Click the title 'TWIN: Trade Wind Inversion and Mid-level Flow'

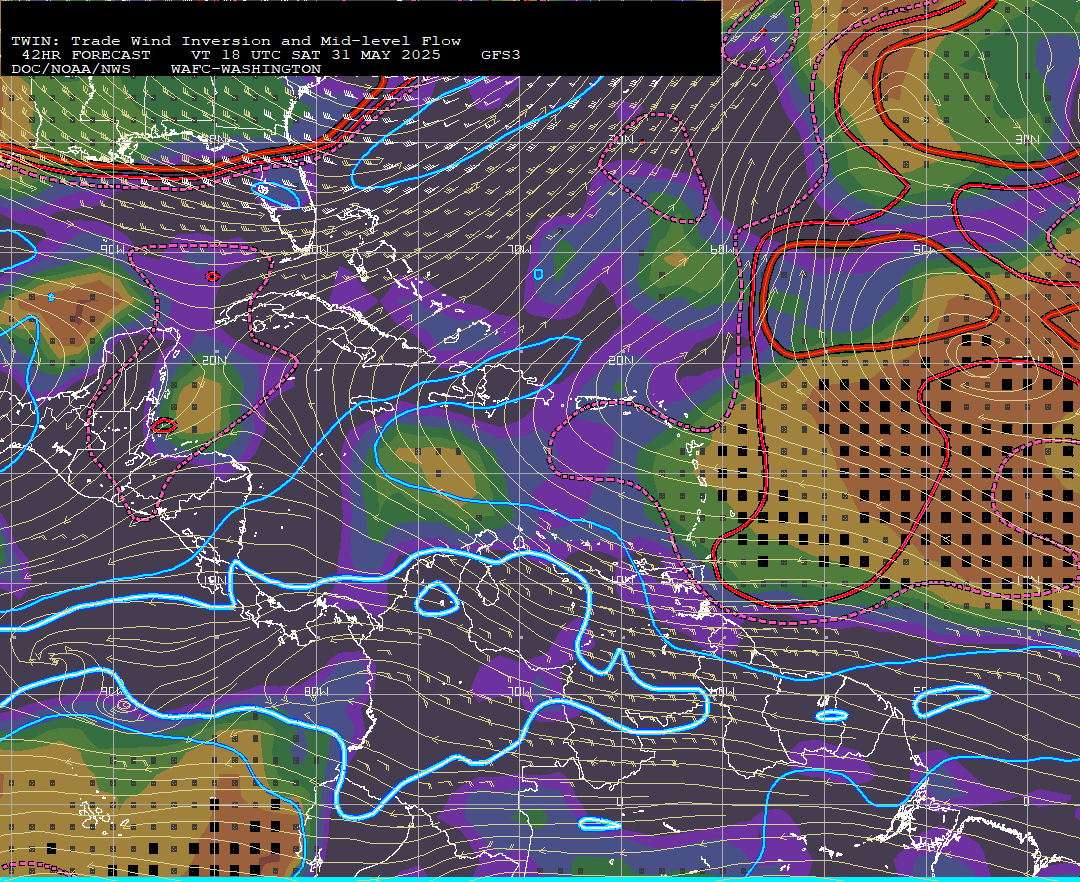pyautogui.click(x=236, y=41)
